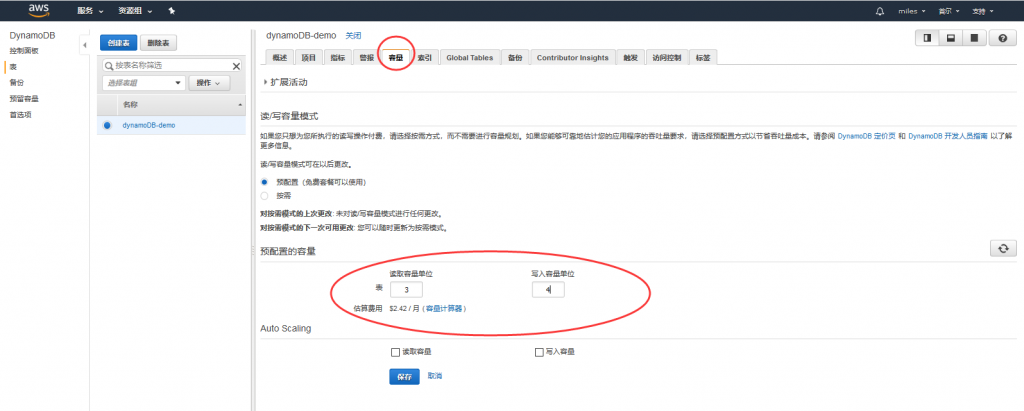Open the 选择表组 table group dropdown

point(144,83)
